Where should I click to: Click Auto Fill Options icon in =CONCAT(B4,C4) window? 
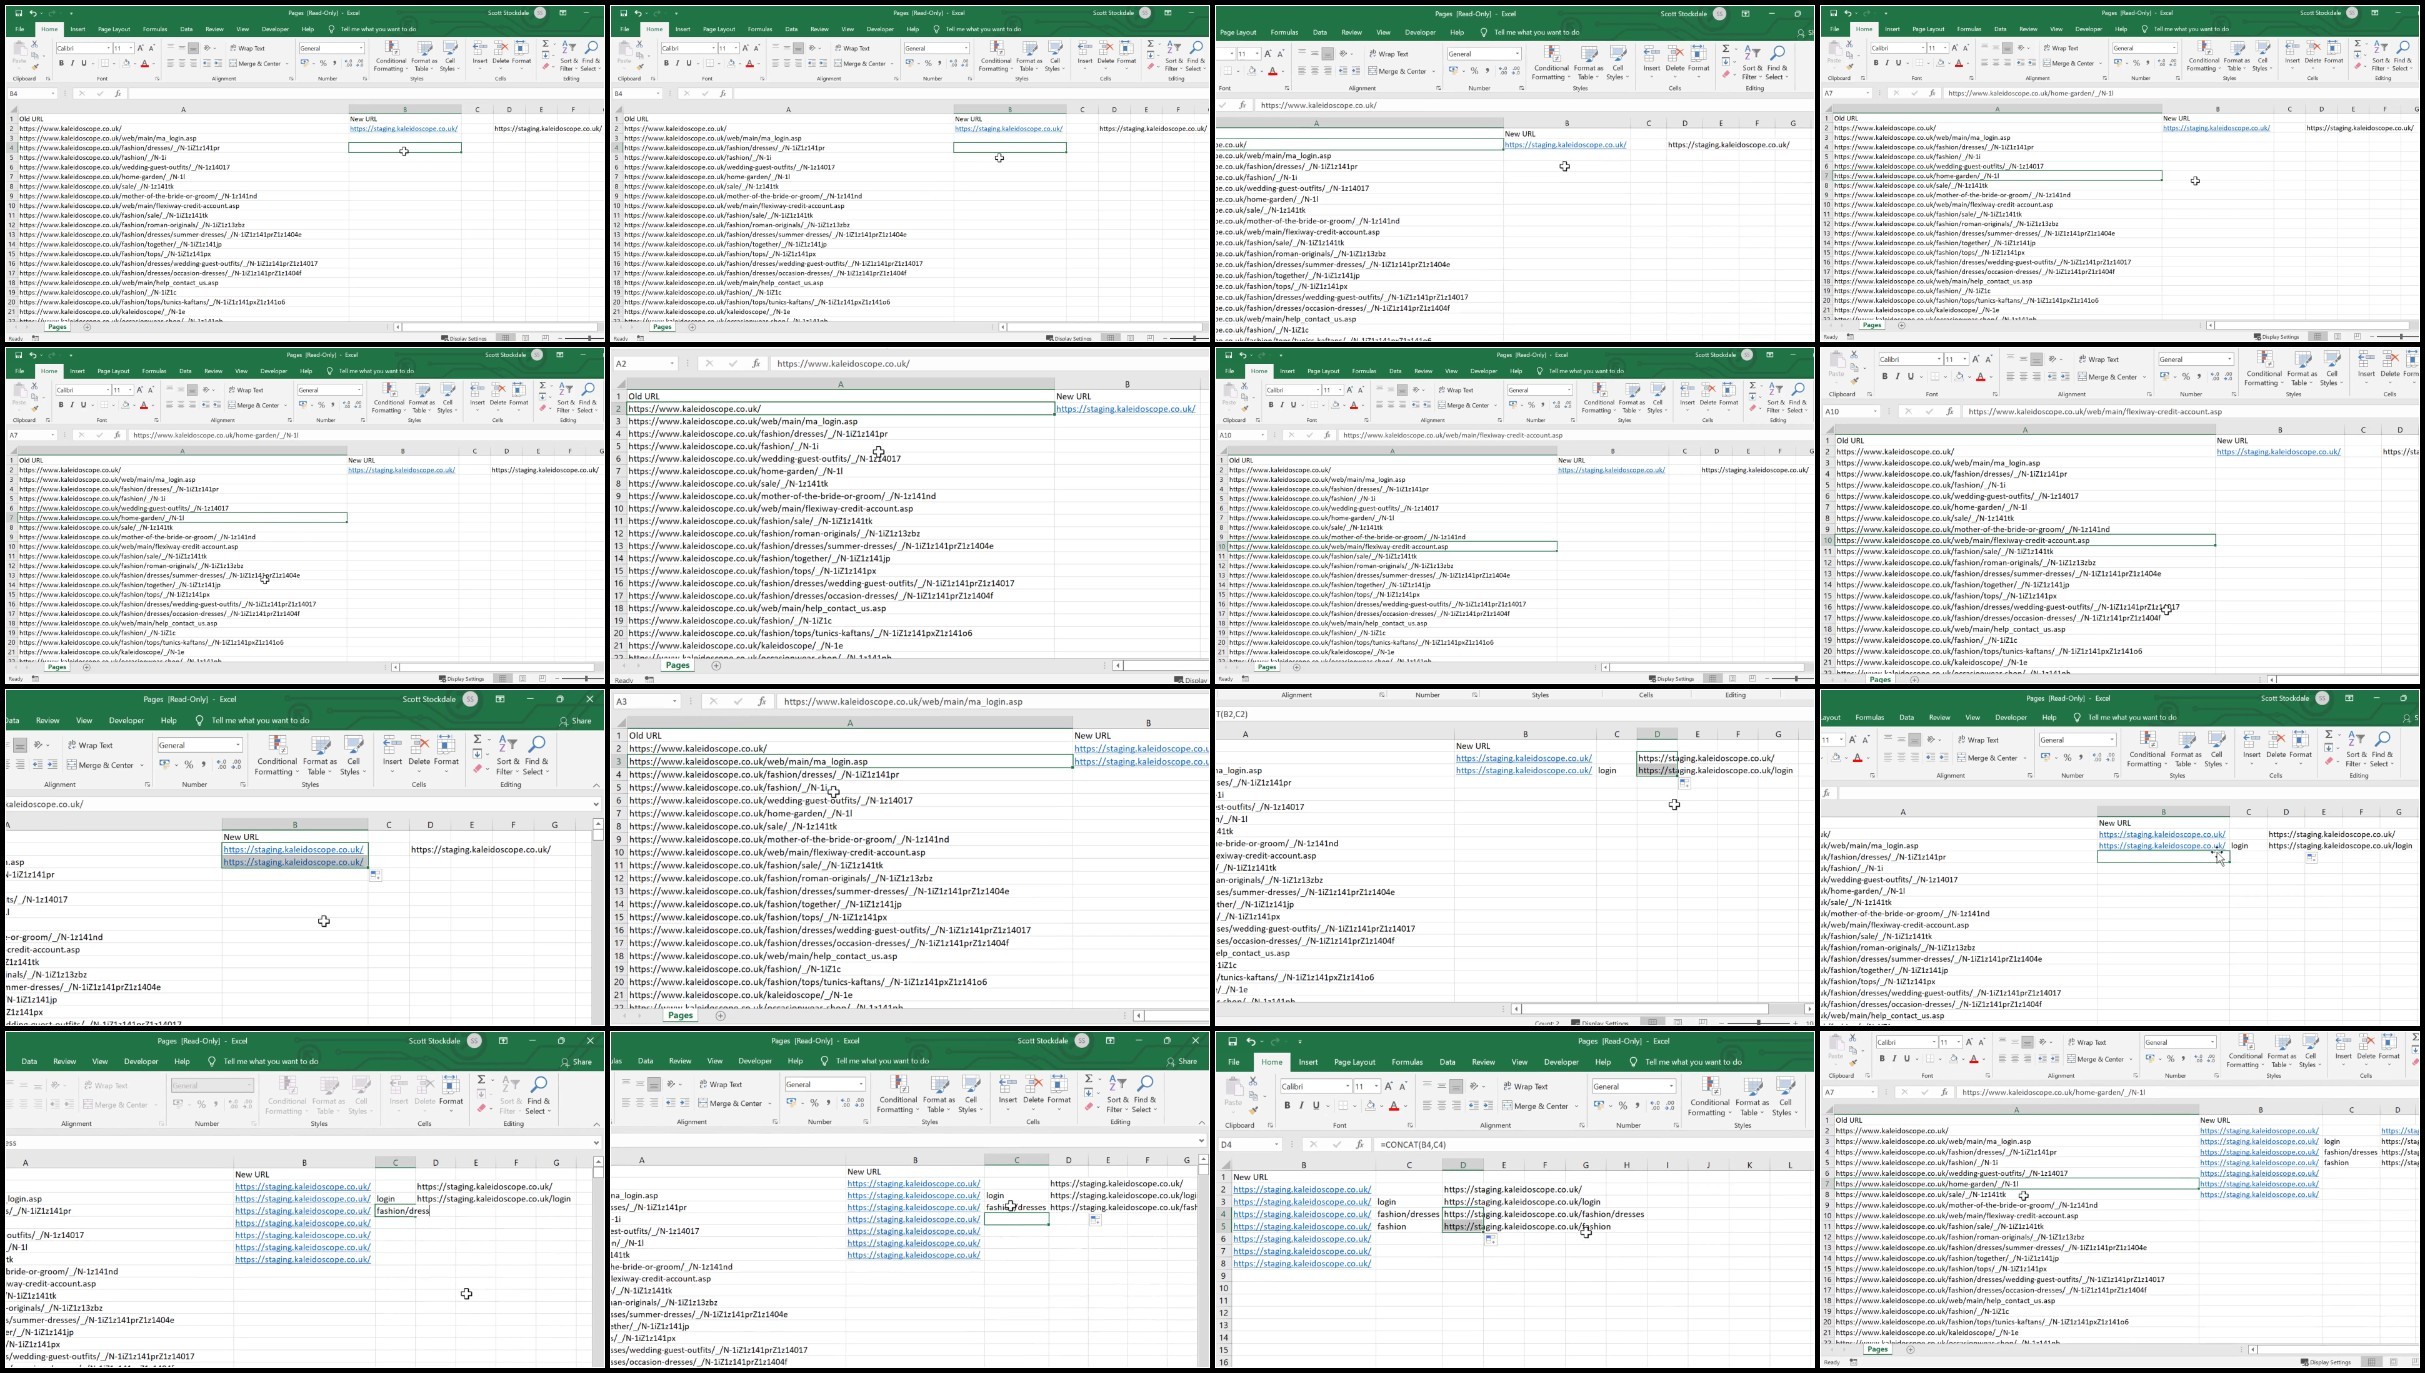pos(1490,1239)
